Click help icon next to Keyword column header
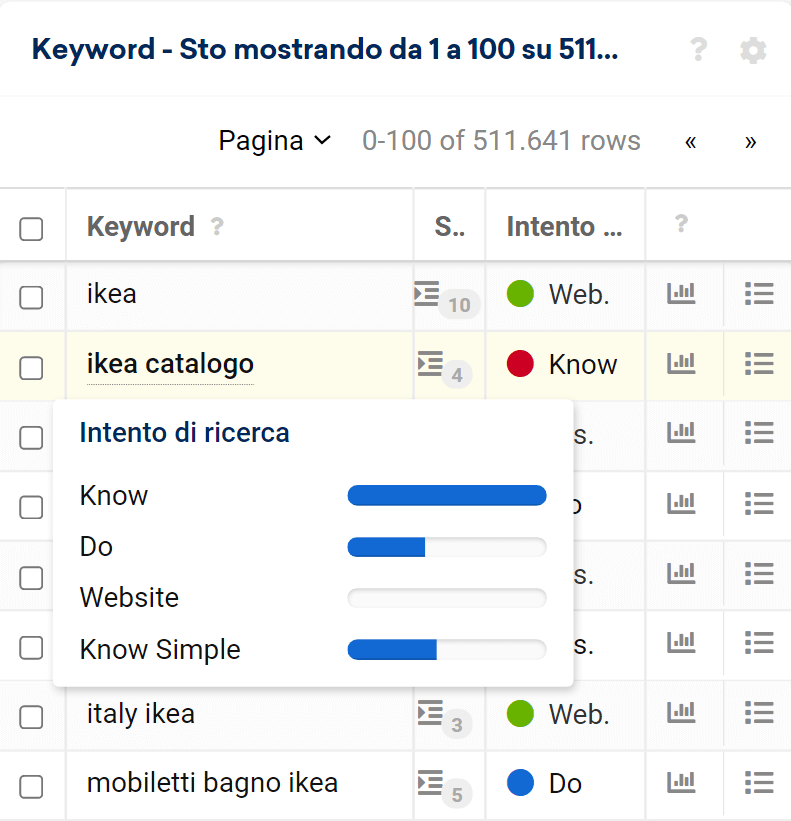The width and height of the screenshot is (791, 821). [217, 227]
